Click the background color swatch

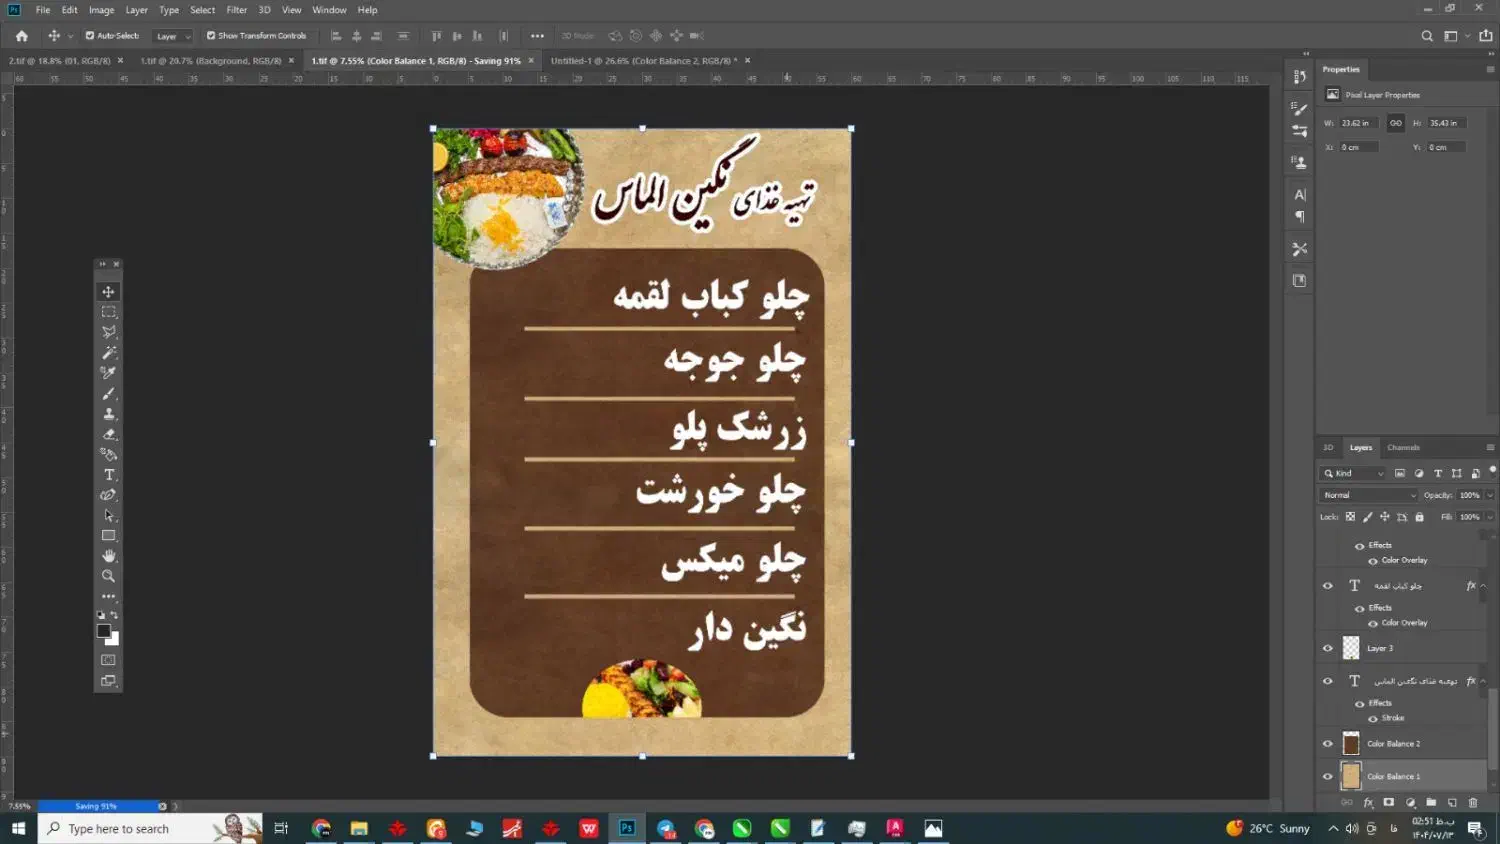(x=114, y=640)
